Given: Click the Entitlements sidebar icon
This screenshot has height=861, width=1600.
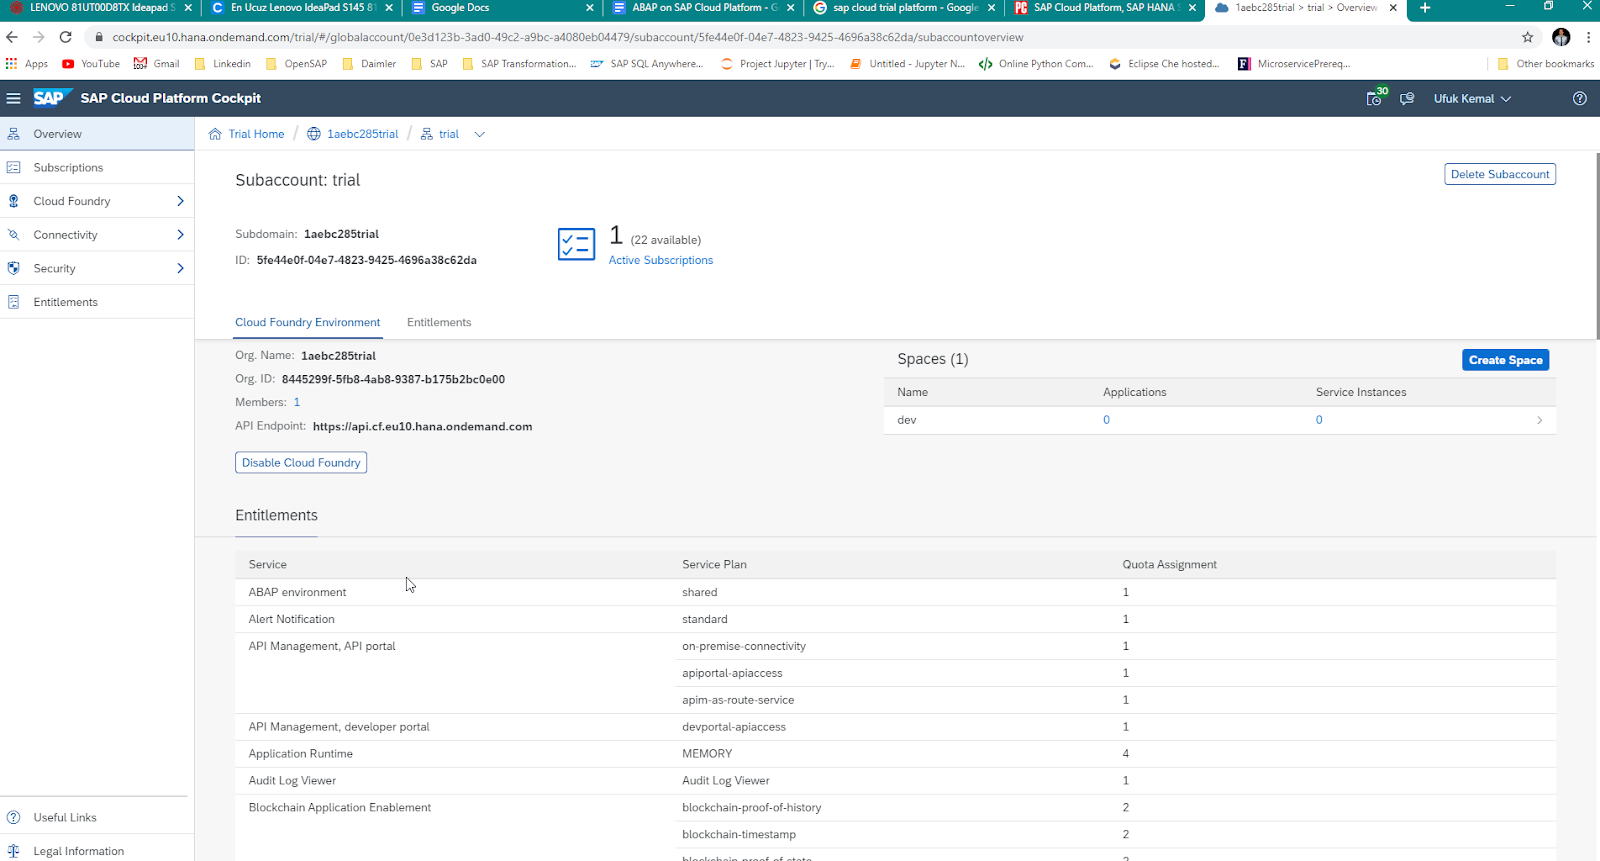Looking at the screenshot, I should click(x=14, y=302).
